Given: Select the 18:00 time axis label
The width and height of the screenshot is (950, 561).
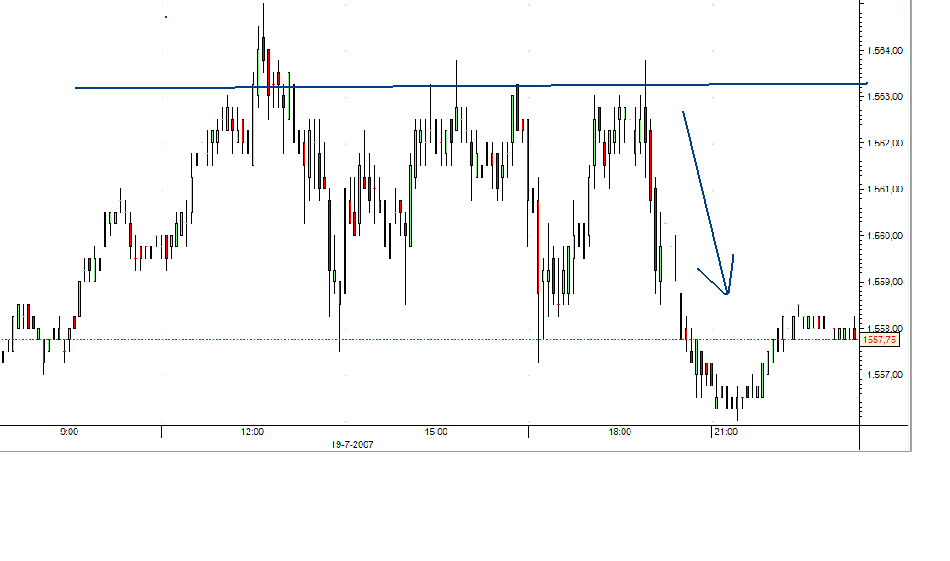Looking at the screenshot, I should tap(619, 432).
